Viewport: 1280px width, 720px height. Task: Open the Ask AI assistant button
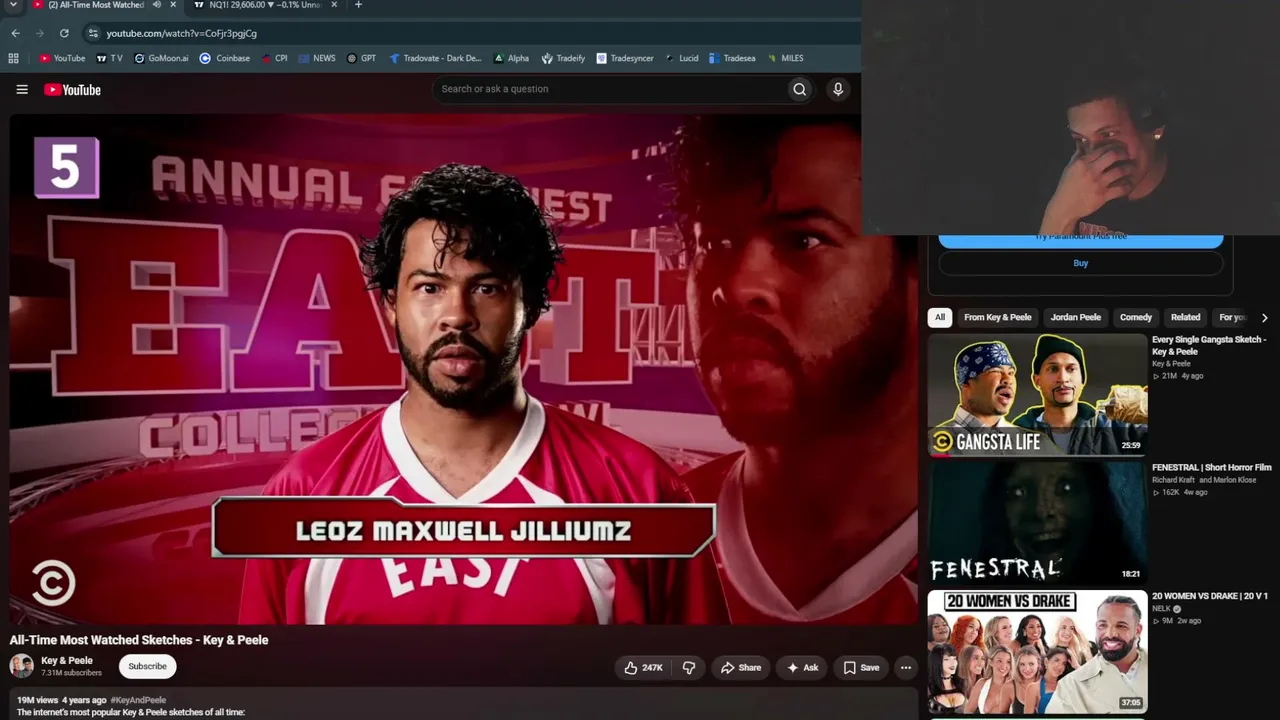[802, 667]
